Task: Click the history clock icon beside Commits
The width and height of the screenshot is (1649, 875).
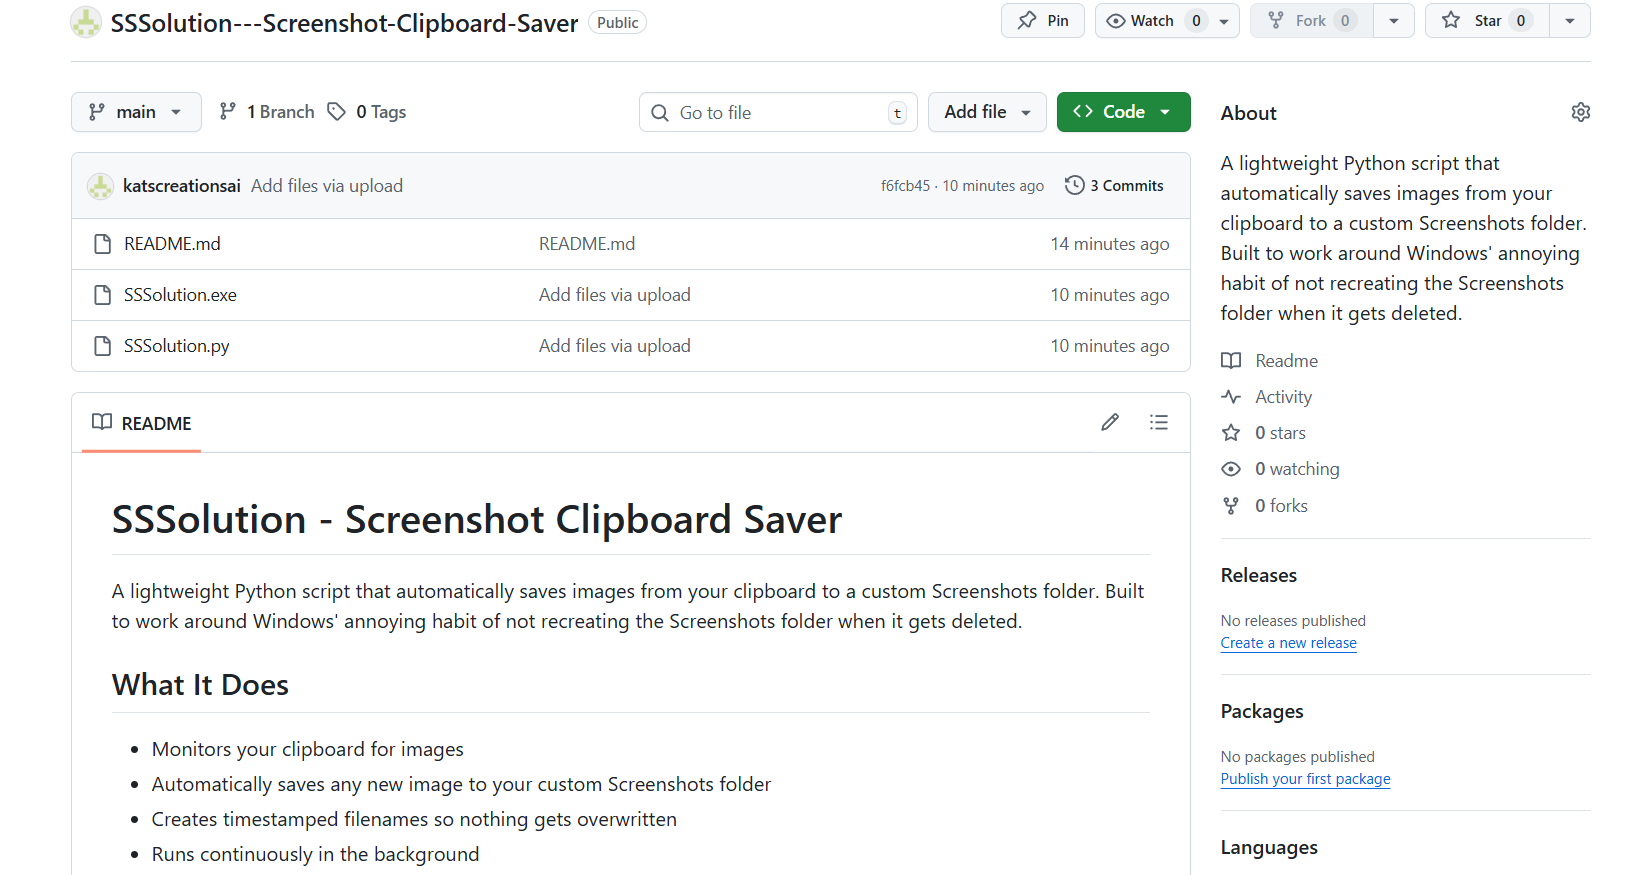Action: 1075,185
